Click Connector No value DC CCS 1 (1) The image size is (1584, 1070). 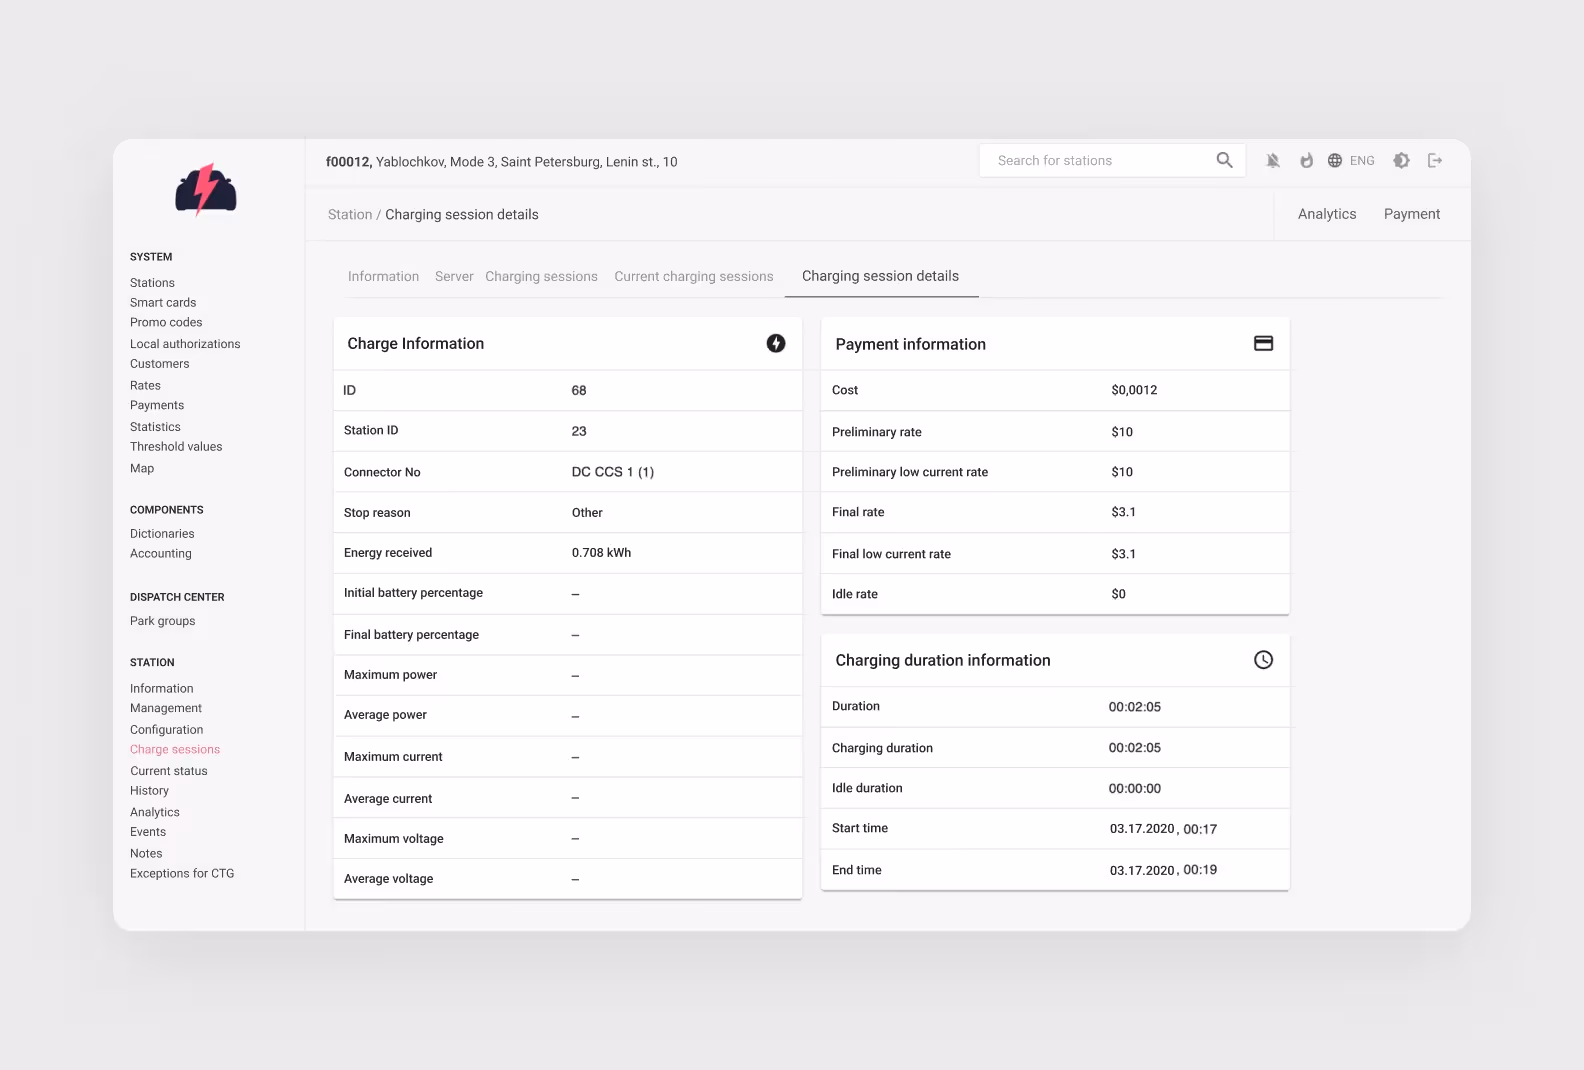(613, 472)
